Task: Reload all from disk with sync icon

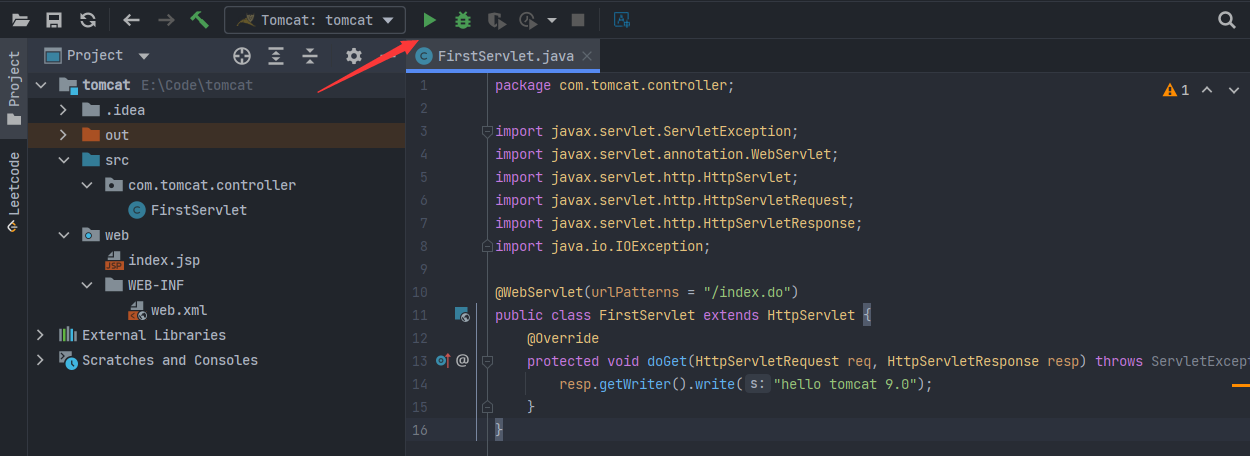Action: (x=88, y=19)
